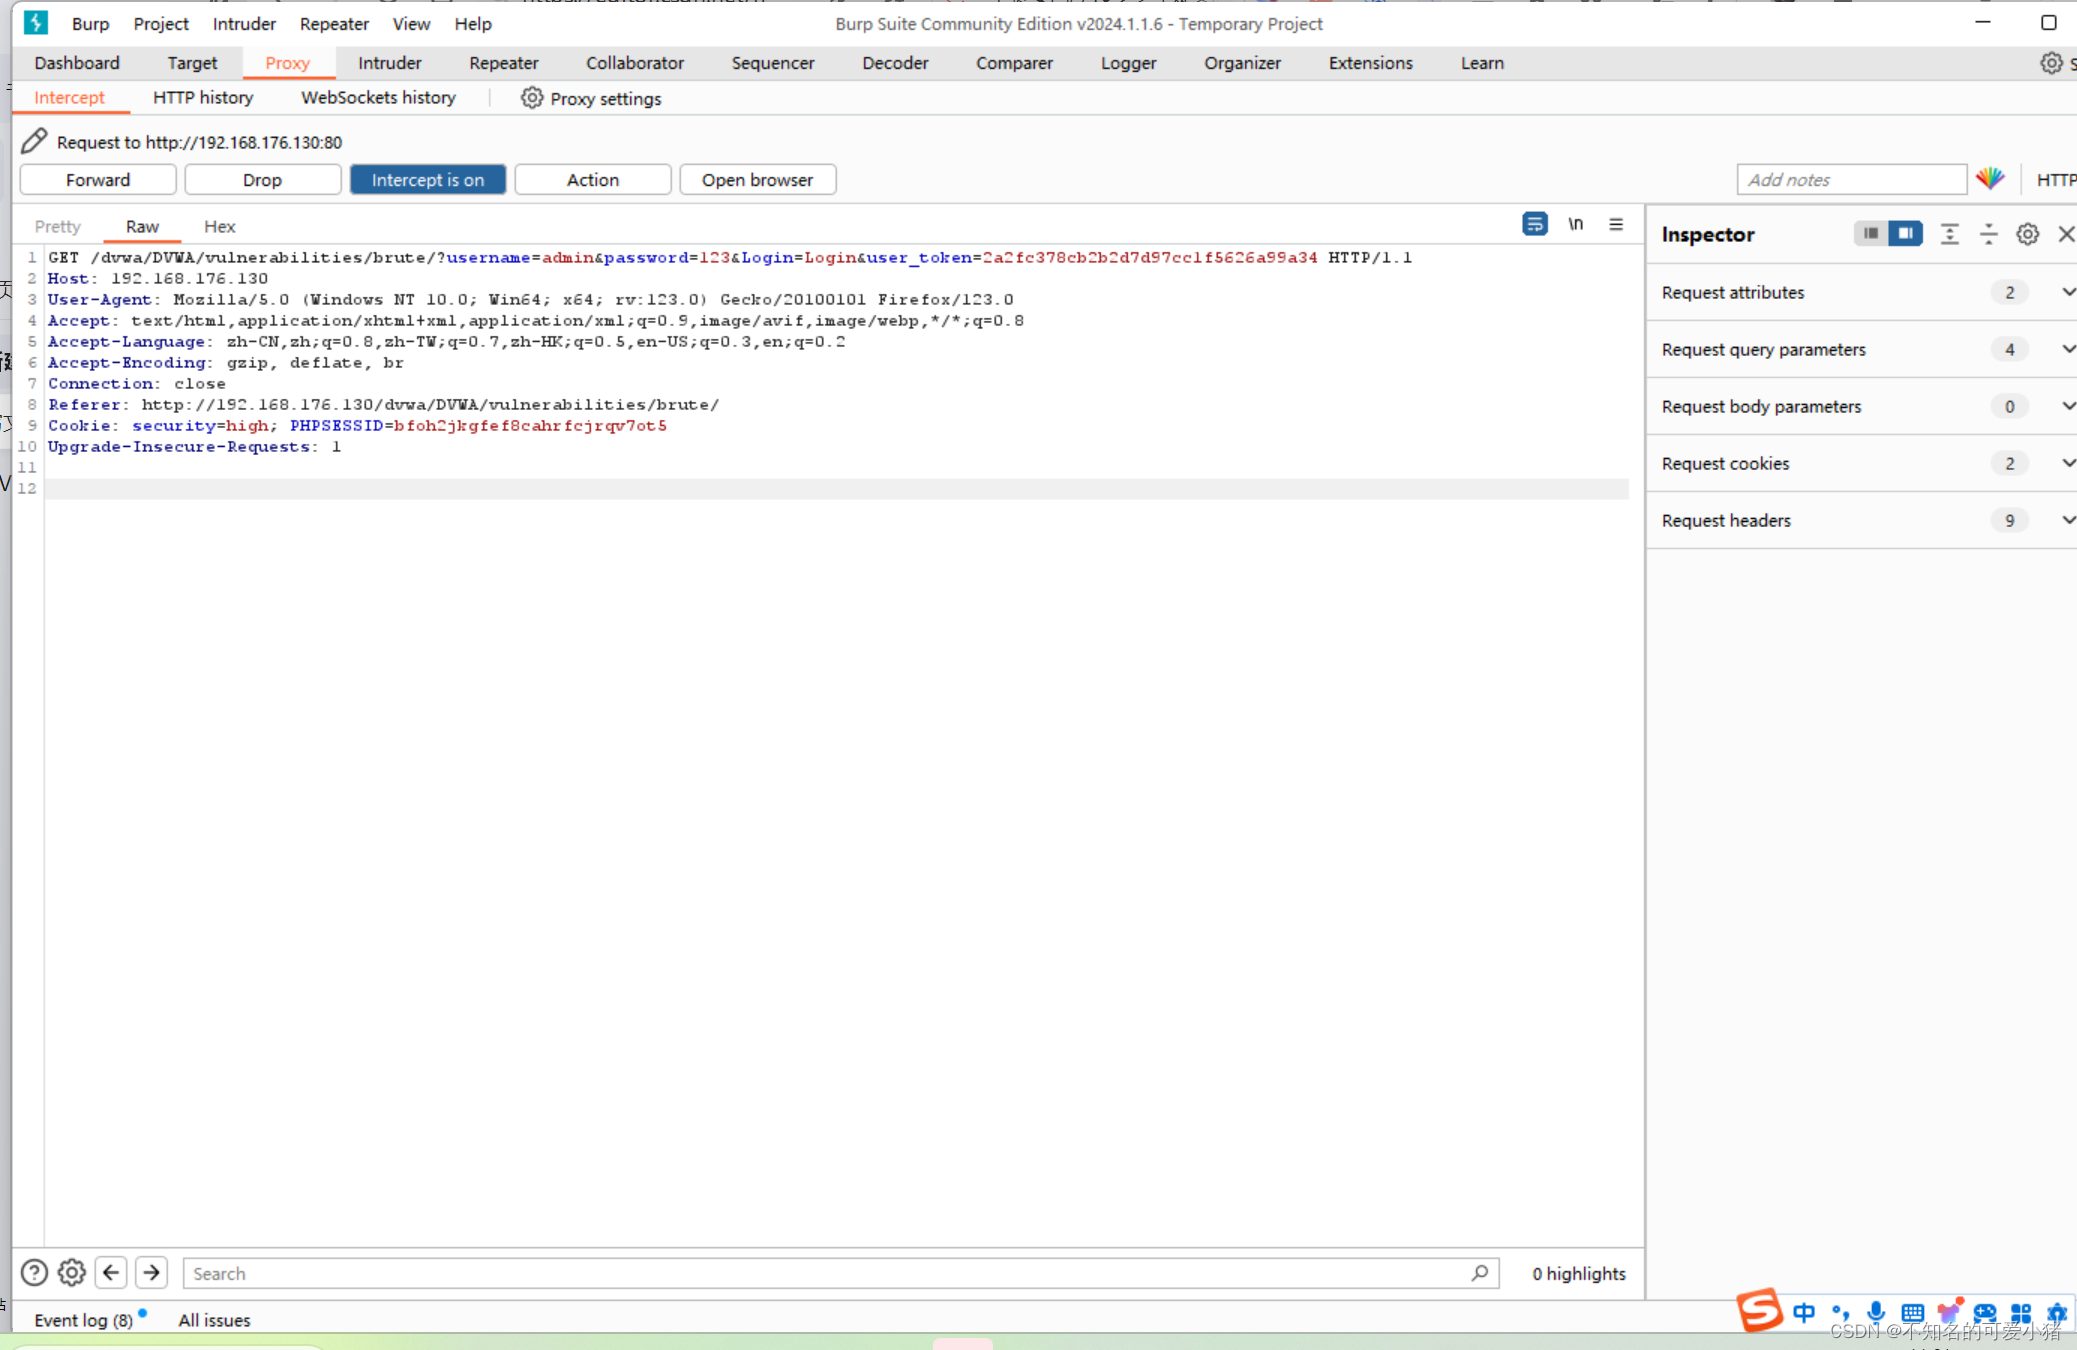
Task: Switch to the Intruder tool tab
Action: click(x=389, y=62)
